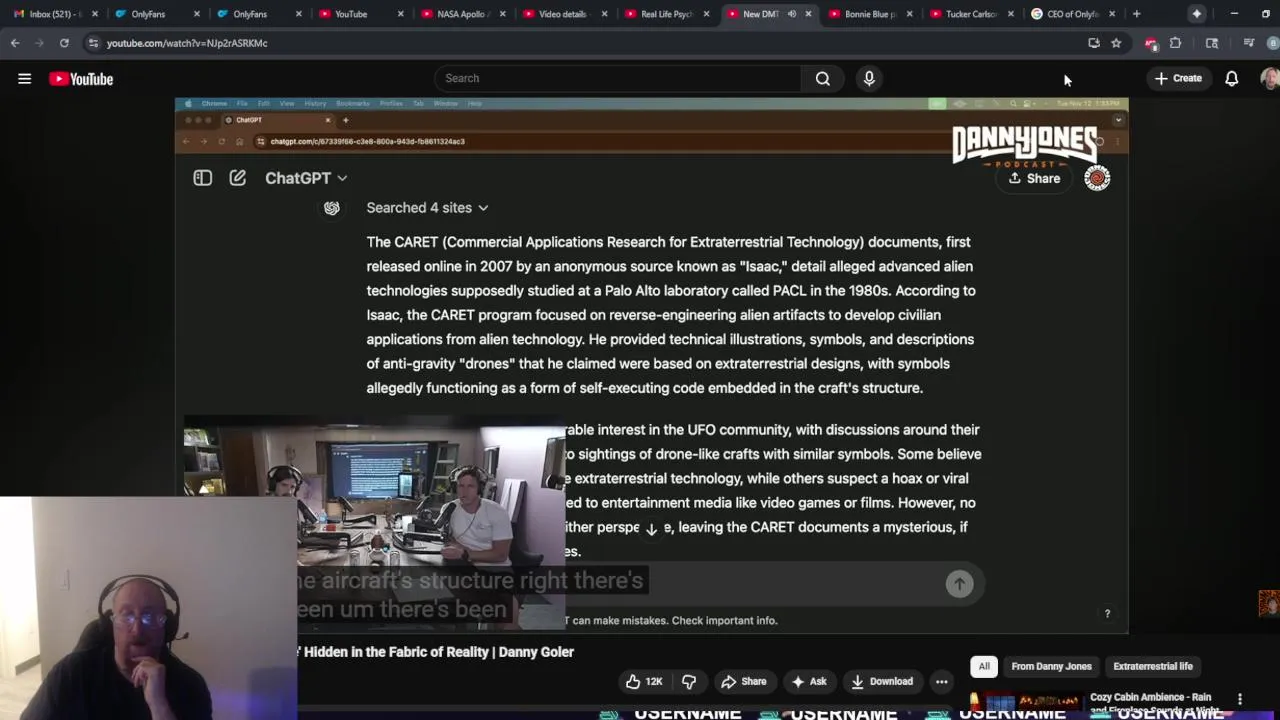Image resolution: width=1280 pixels, height=720 pixels.
Task: Start voice search with the microphone icon
Action: pos(869,78)
